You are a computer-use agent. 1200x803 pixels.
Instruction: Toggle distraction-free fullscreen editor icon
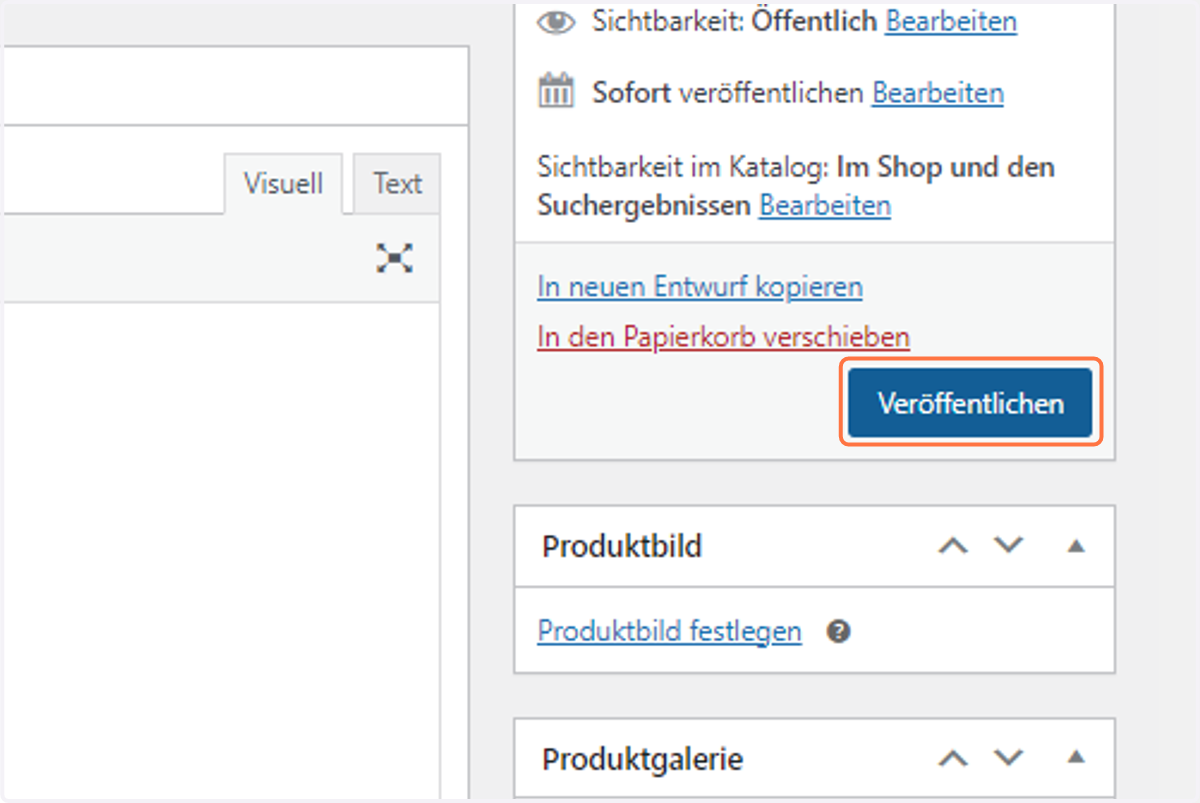[395, 258]
